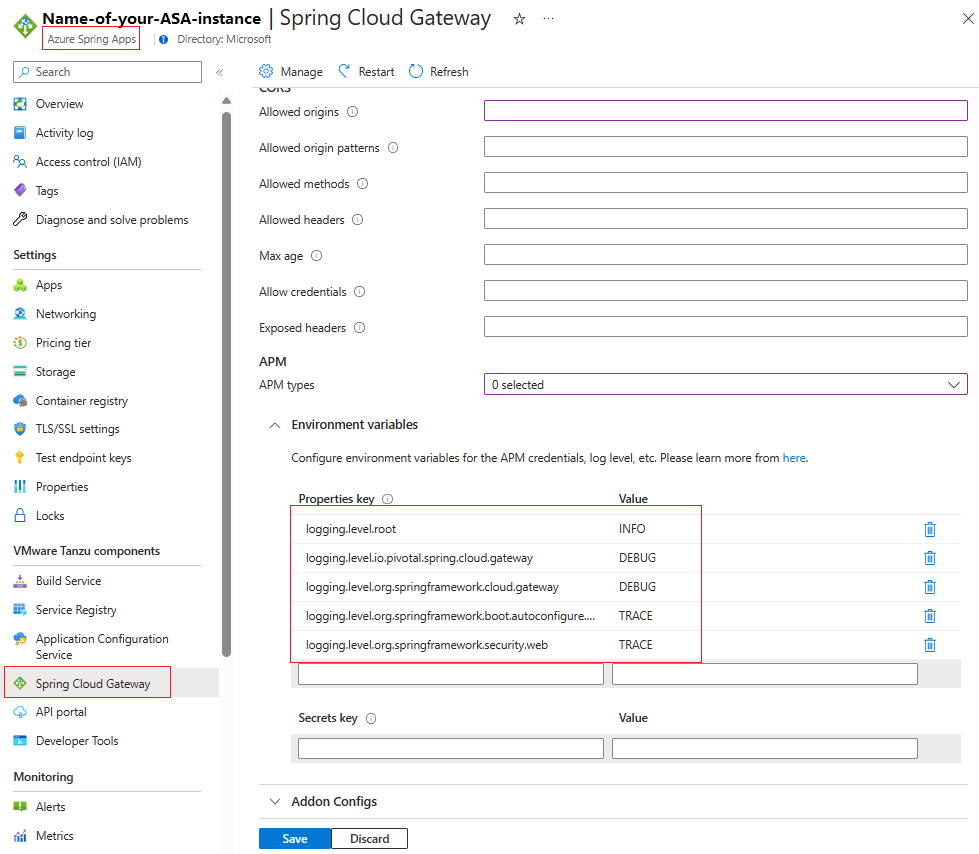This screenshot has height=854, width=979.
Task: Save the gateway configuration changes
Action: pos(294,838)
